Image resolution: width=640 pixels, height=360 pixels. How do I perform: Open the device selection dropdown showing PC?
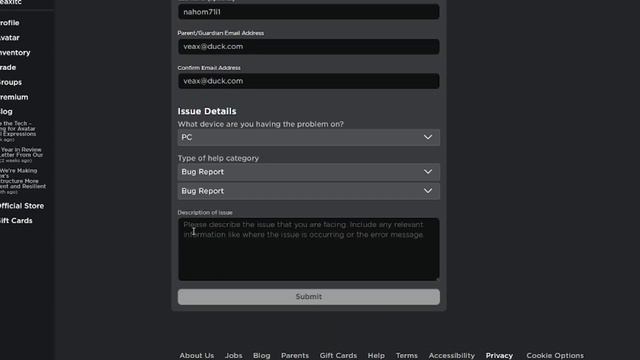(x=309, y=138)
